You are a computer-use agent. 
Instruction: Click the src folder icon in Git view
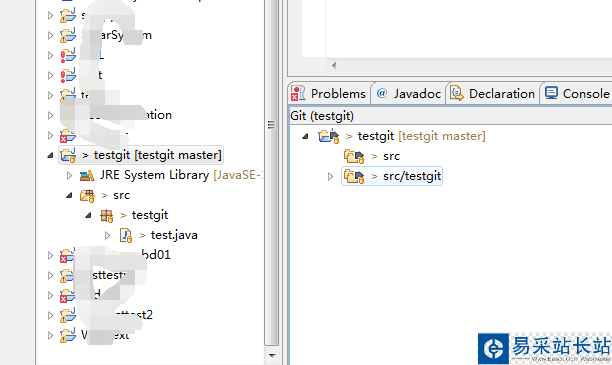click(x=354, y=156)
